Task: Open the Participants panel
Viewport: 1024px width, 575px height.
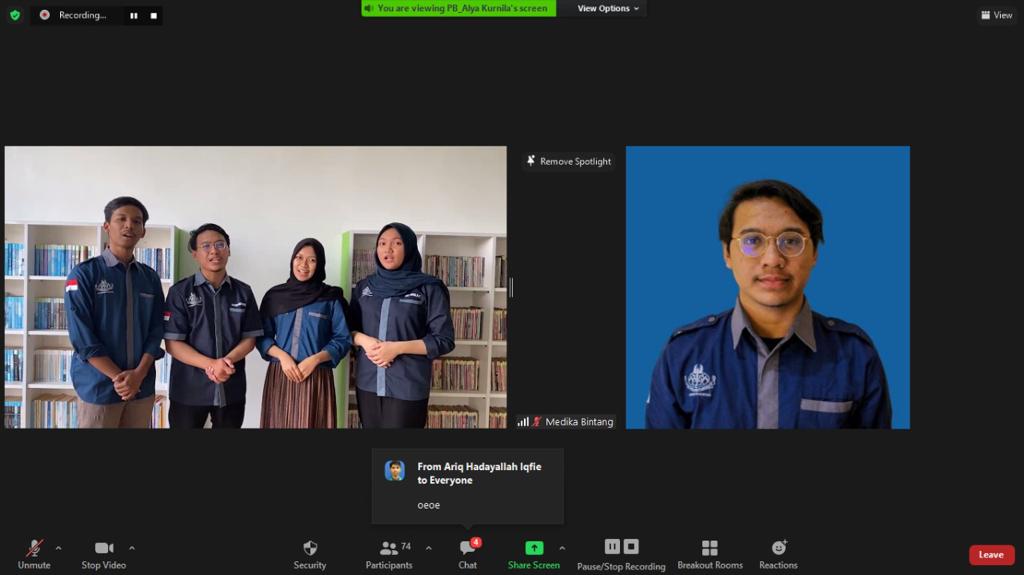Action: click(x=389, y=554)
